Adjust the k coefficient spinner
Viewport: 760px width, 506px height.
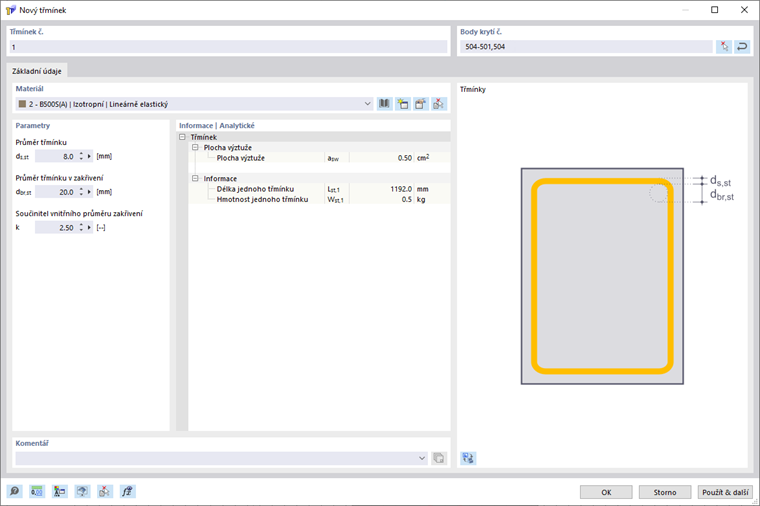click(81, 227)
